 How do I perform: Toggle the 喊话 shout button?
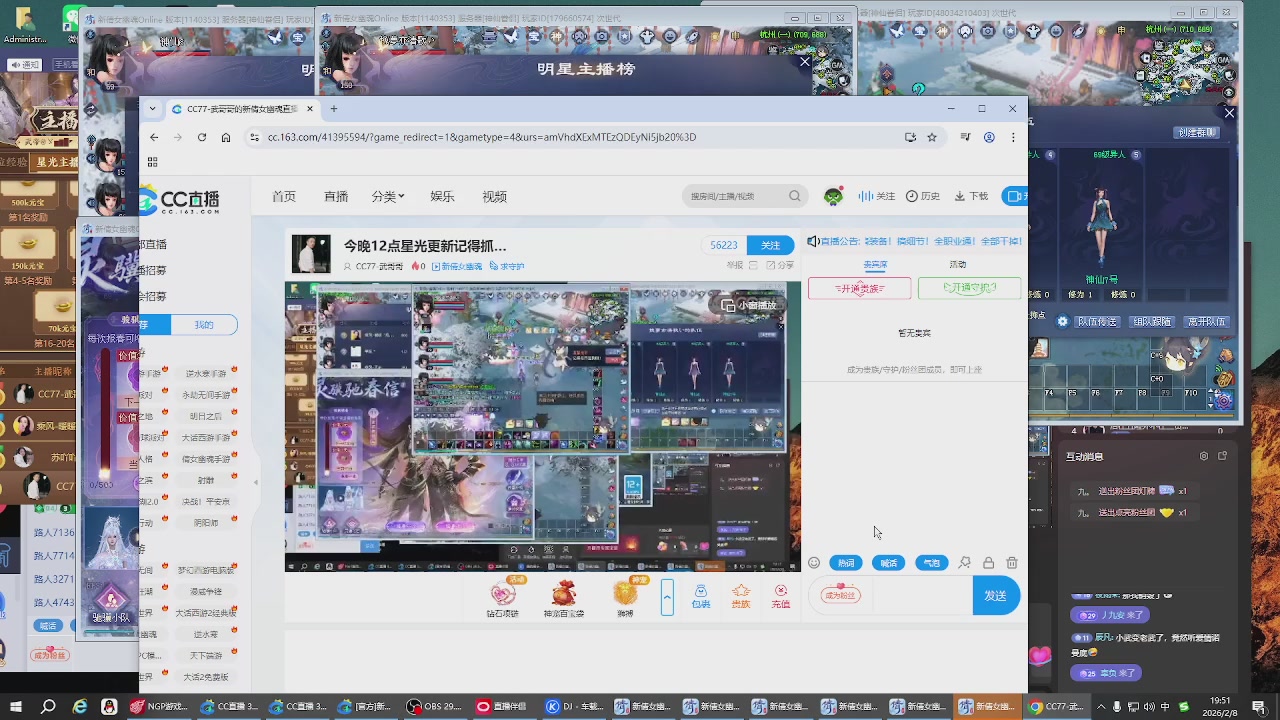coord(888,563)
